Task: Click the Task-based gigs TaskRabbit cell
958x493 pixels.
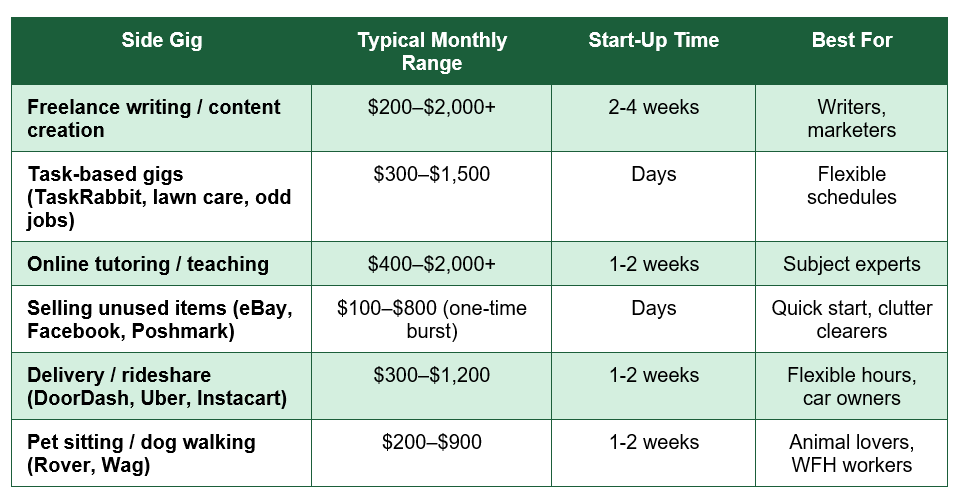Action: 161,196
